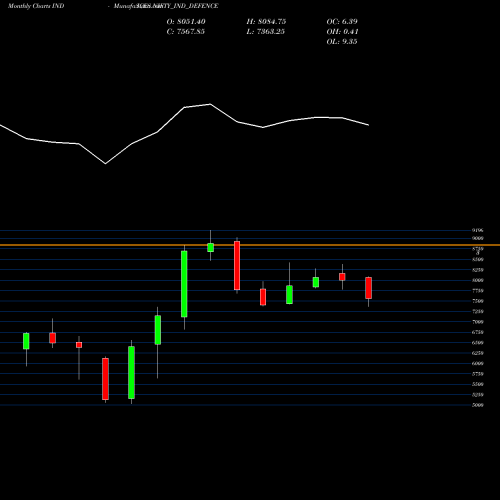Click the 8000 price axis label
This screenshot has height=500, width=500.
click(478, 280)
